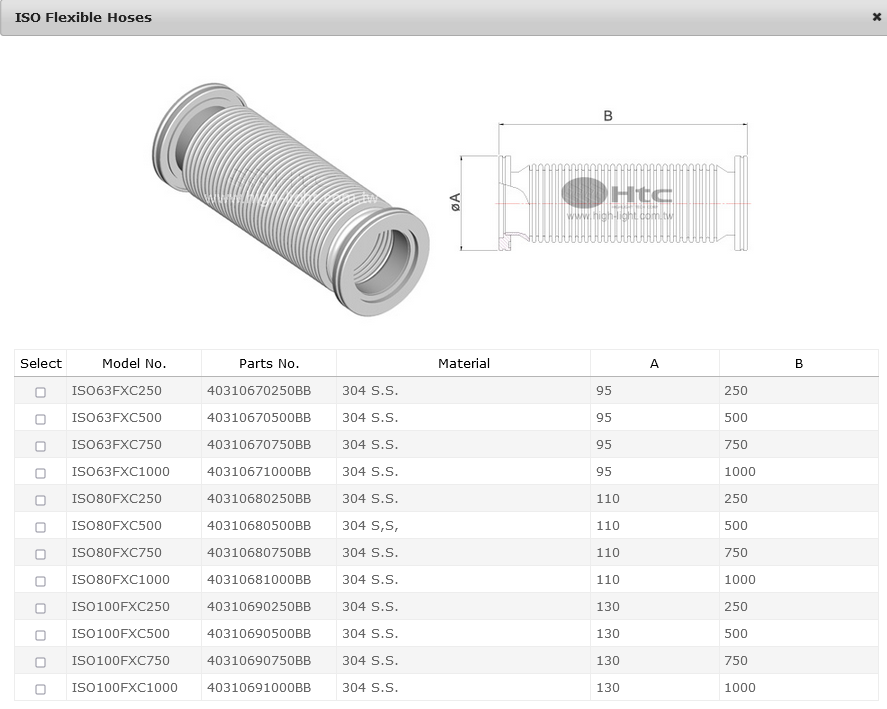Check the box for model ISO63FXC750
This screenshot has height=709, width=887.
(41, 446)
